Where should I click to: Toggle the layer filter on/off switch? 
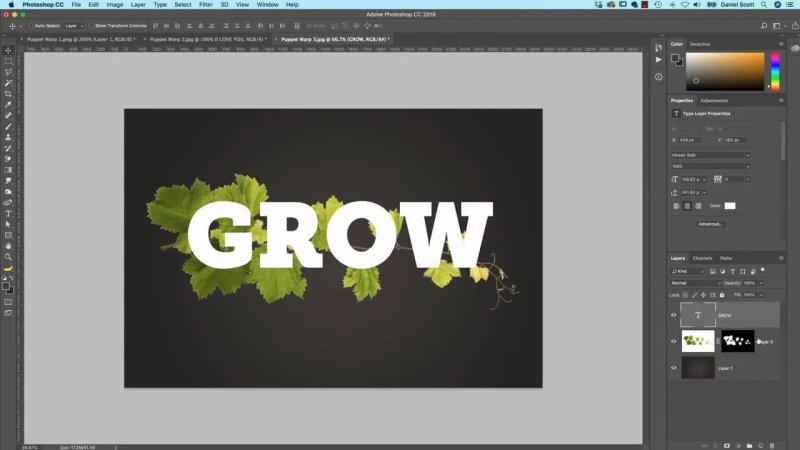[763, 270]
